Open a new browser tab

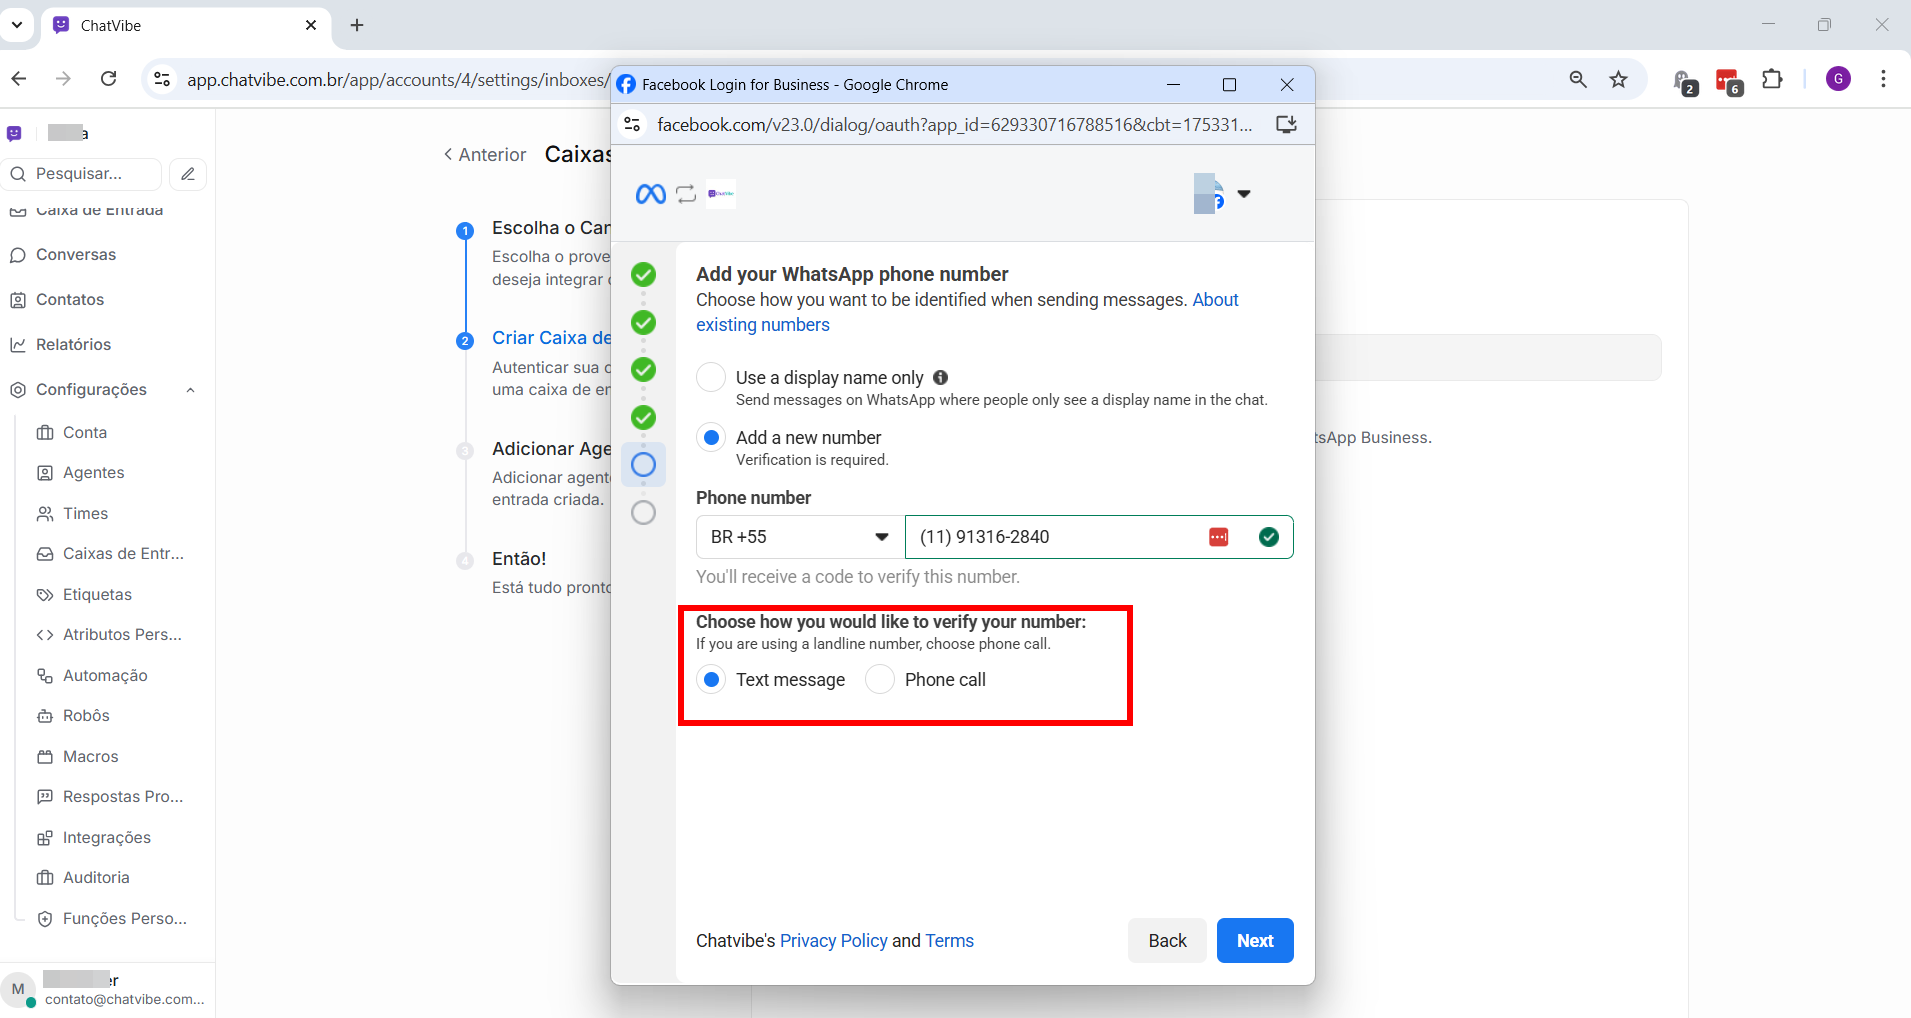tap(357, 25)
